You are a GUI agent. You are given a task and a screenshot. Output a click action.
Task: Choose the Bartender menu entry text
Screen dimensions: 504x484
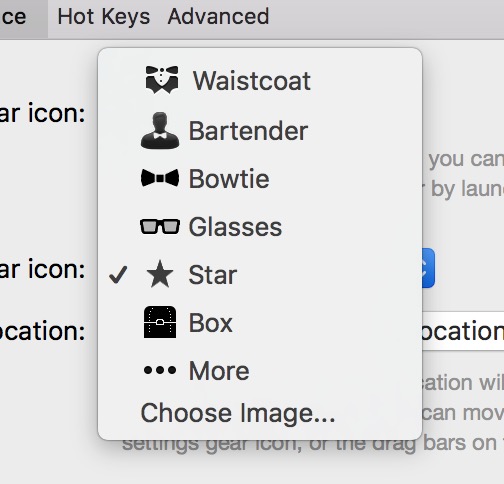tap(248, 131)
